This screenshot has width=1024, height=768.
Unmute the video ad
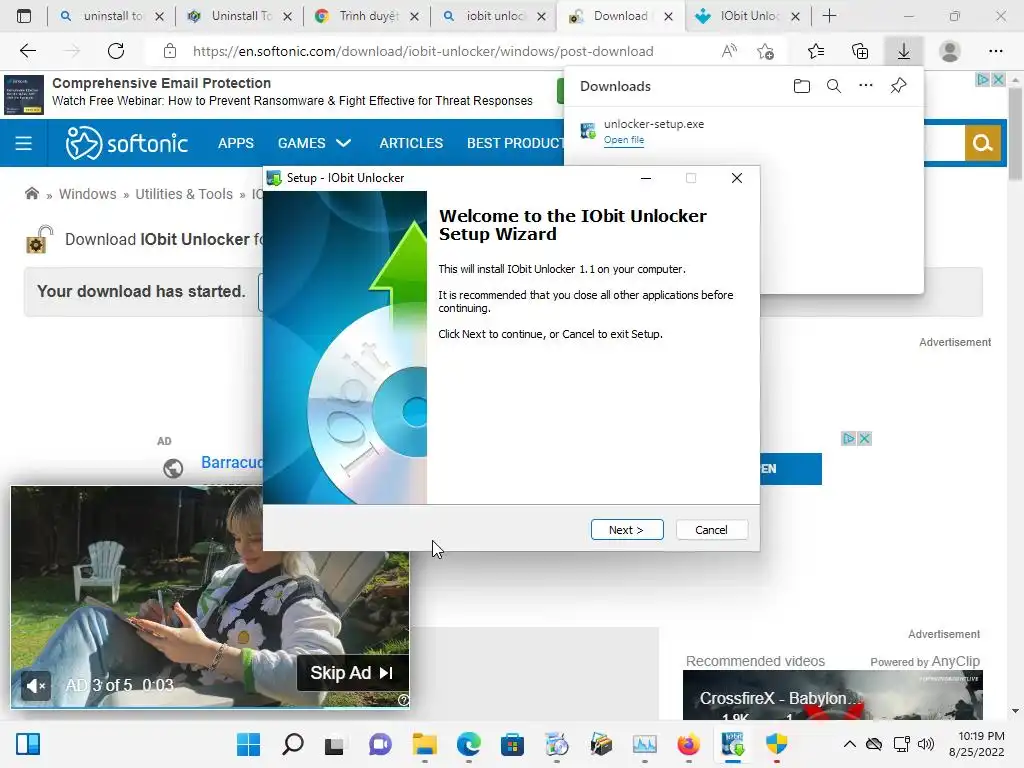tap(35, 686)
